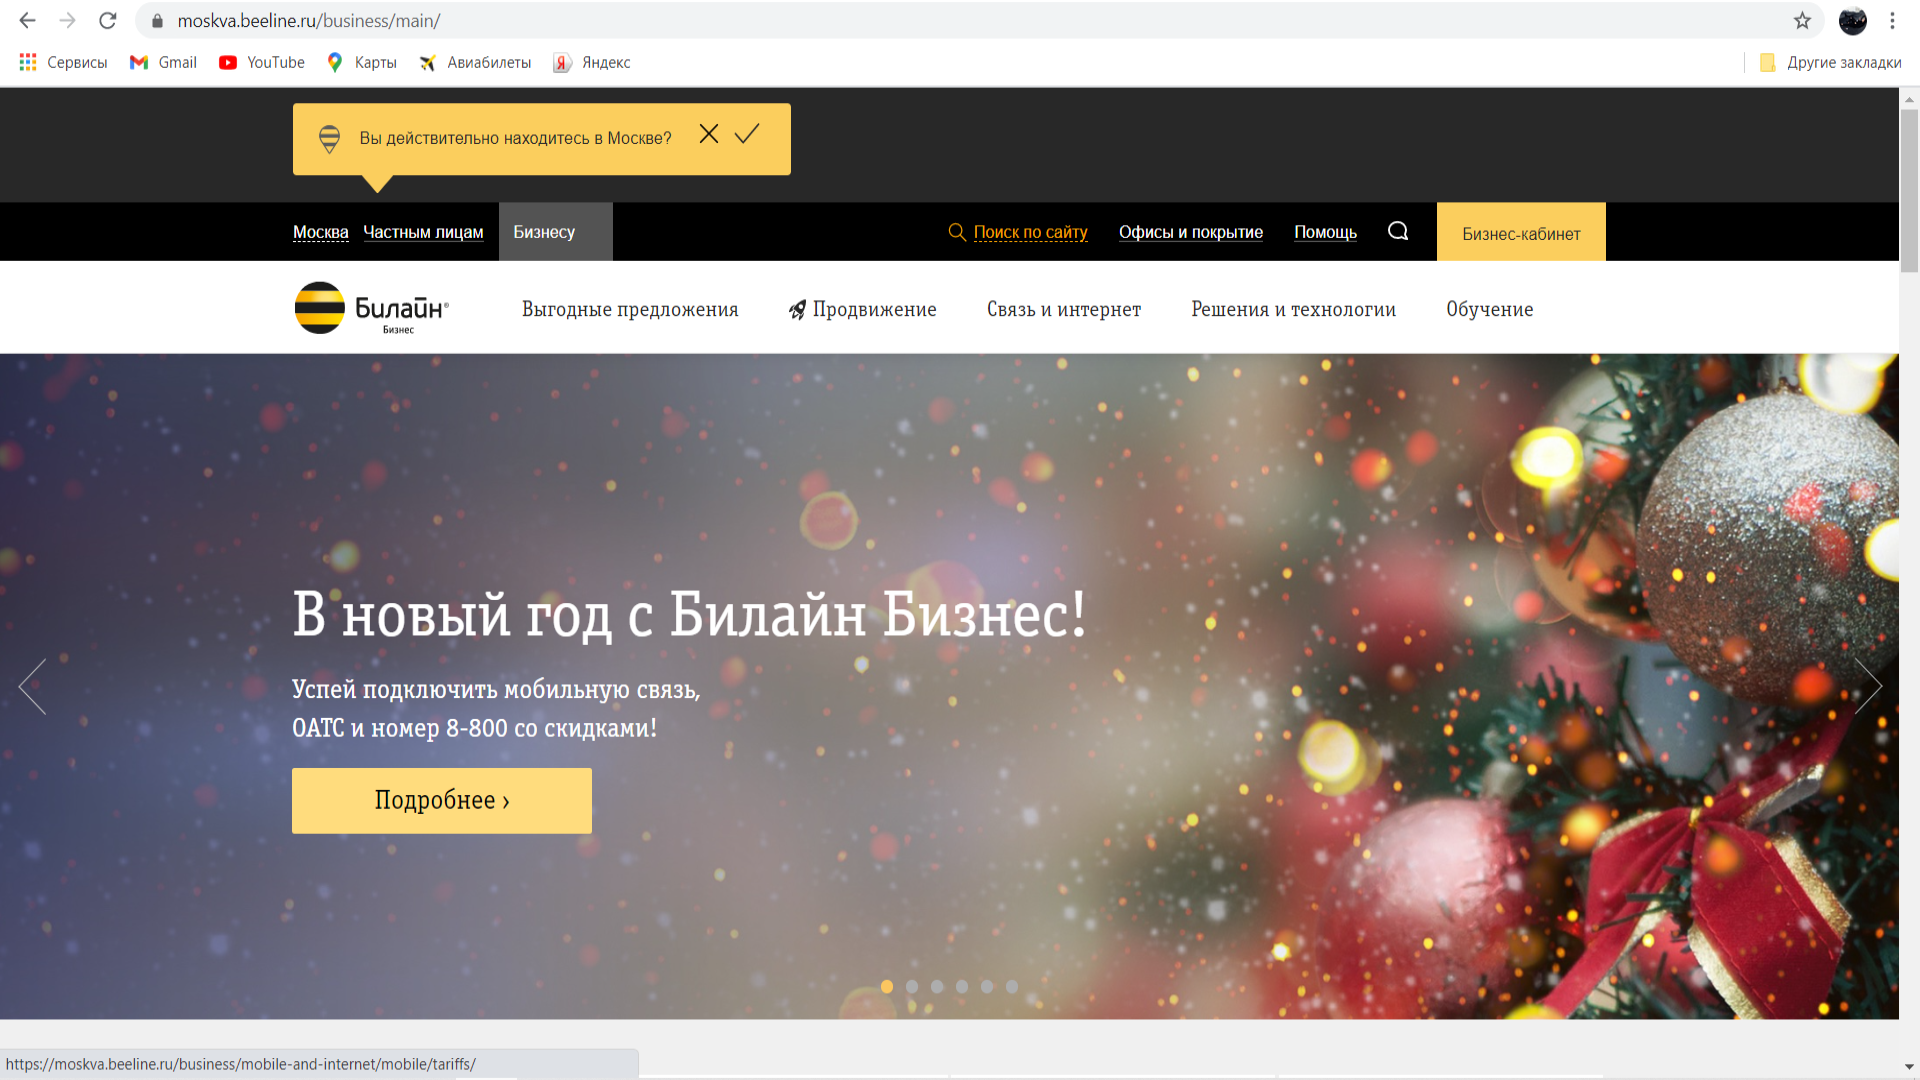Open the Обучение menu
Viewport: 1920px width, 1080px height.
1489,309
